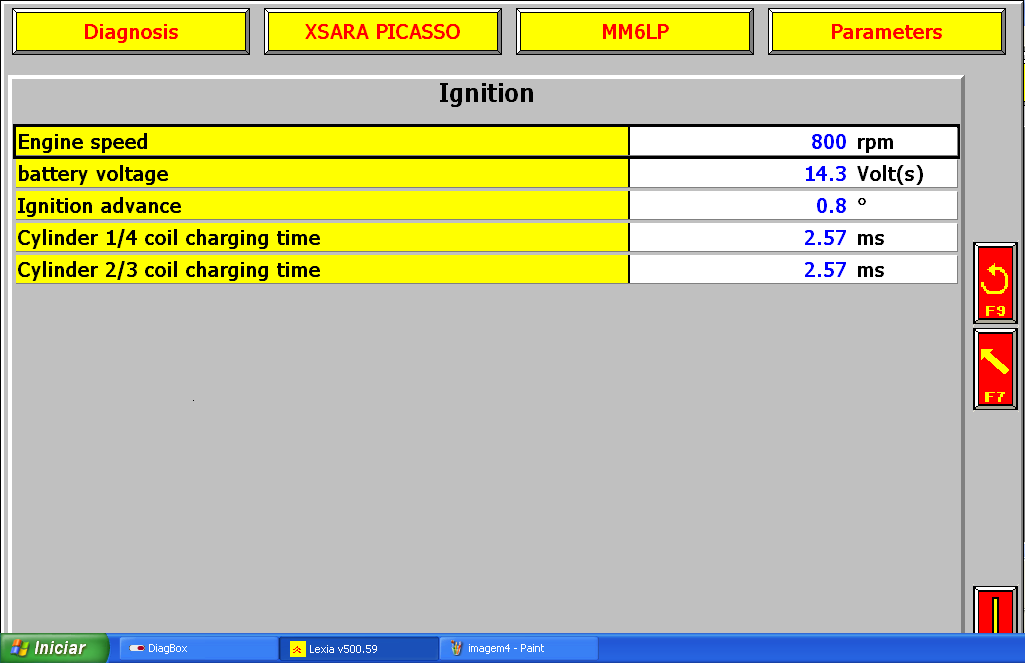Click the Diagnosis header button
1025x663 pixels.
point(130,32)
